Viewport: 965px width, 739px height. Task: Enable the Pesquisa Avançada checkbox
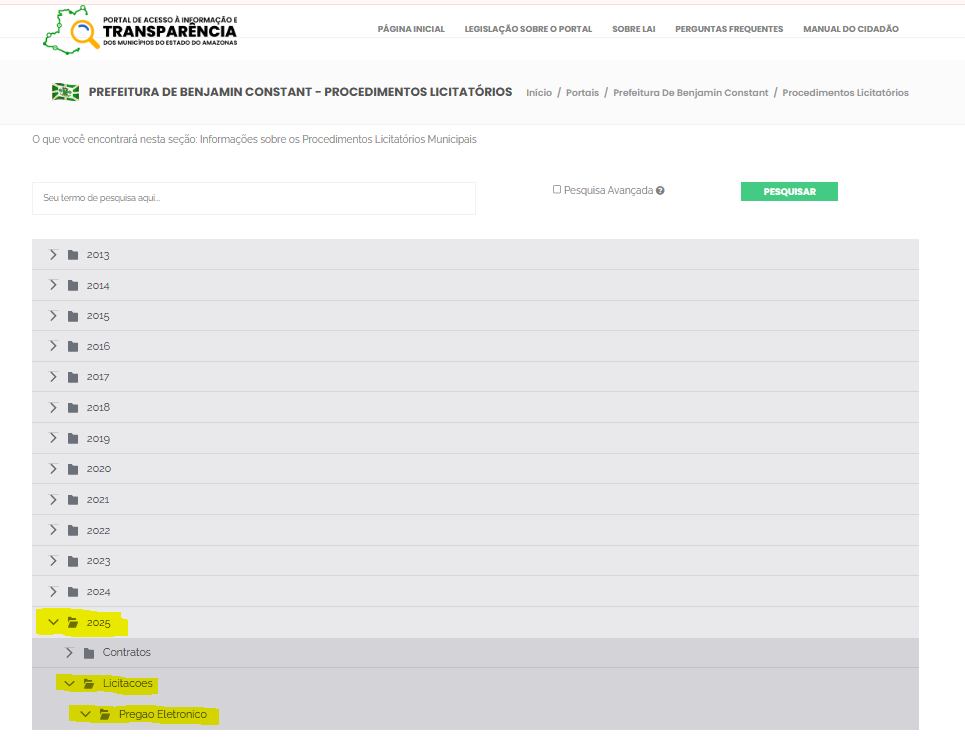point(557,189)
